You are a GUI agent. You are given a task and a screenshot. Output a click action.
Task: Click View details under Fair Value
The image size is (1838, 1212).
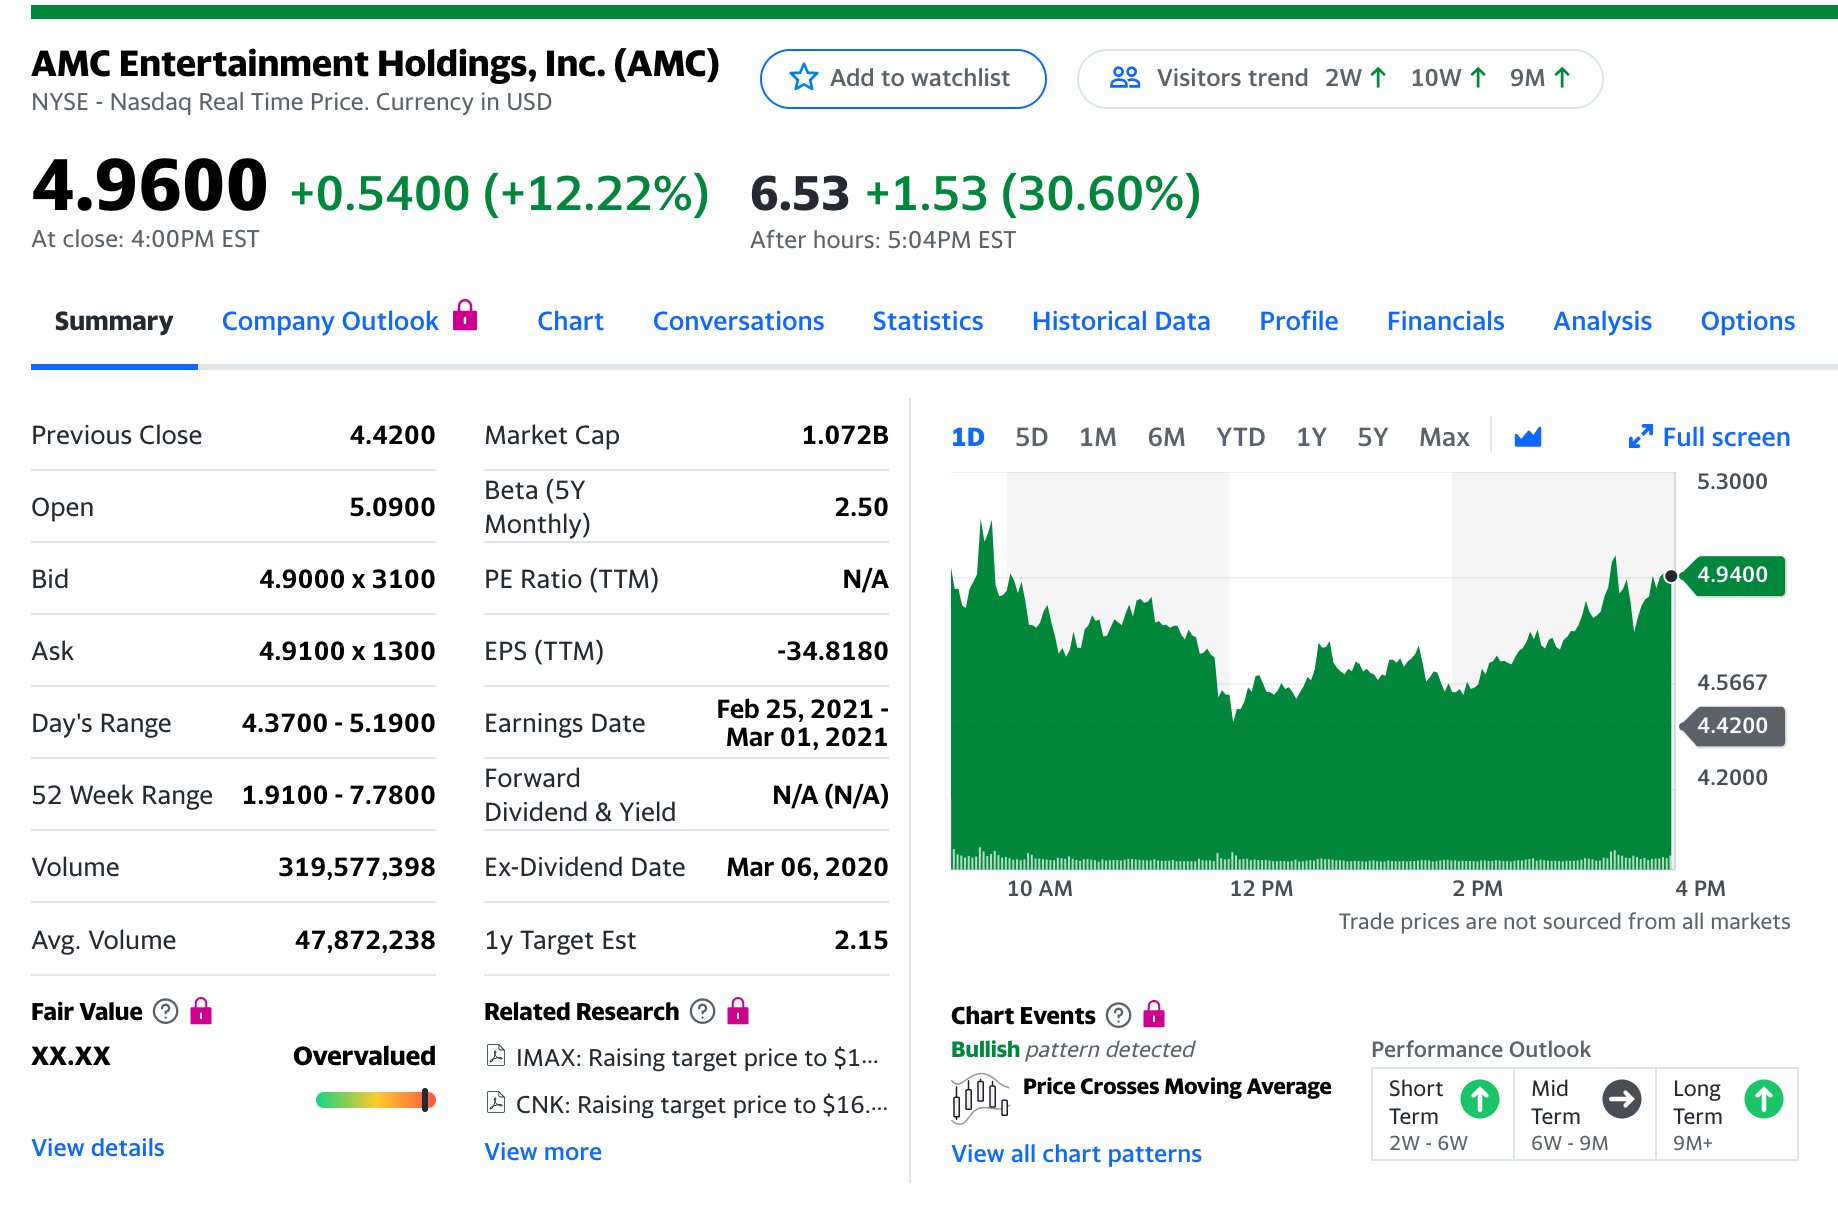(98, 1147)
